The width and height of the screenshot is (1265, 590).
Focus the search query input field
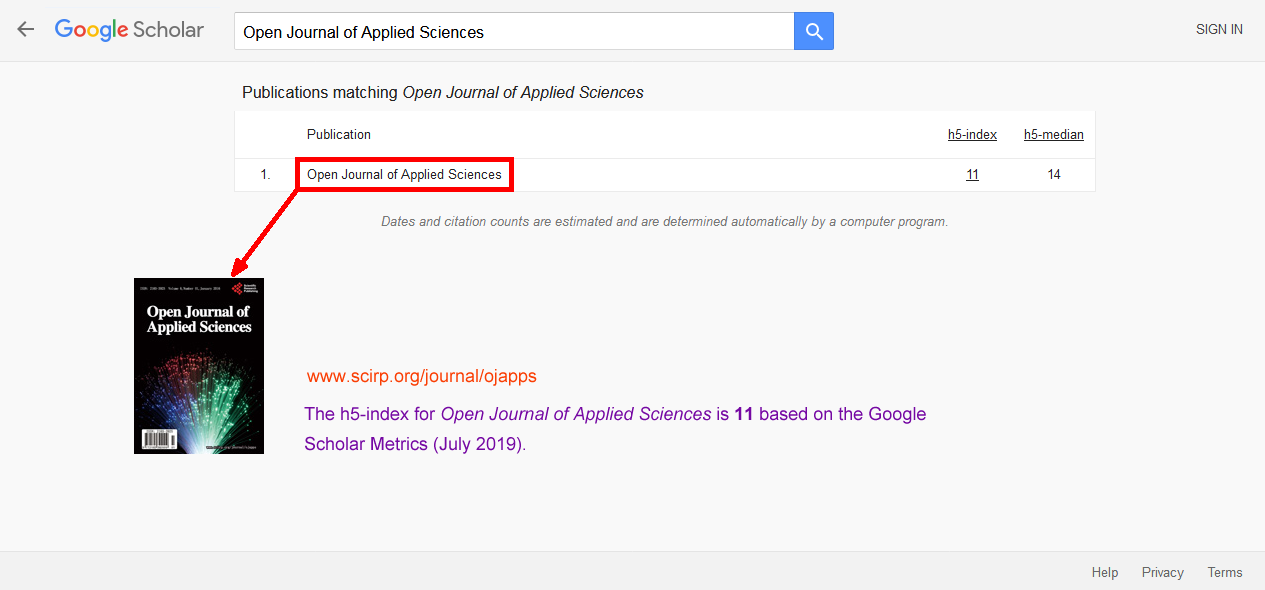tap(514, 32)
